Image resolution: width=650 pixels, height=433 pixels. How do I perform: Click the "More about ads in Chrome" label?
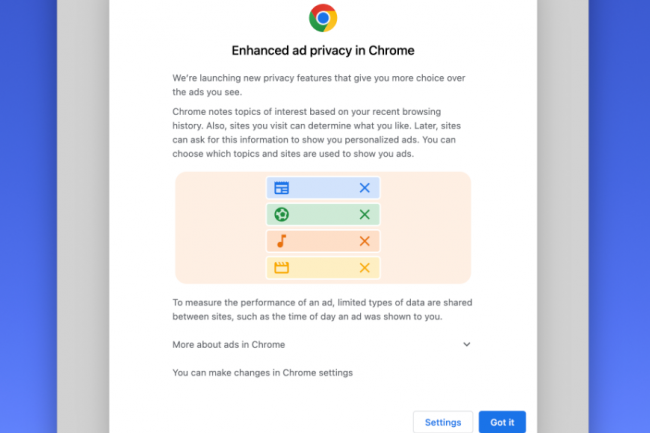tap(228, 344)
